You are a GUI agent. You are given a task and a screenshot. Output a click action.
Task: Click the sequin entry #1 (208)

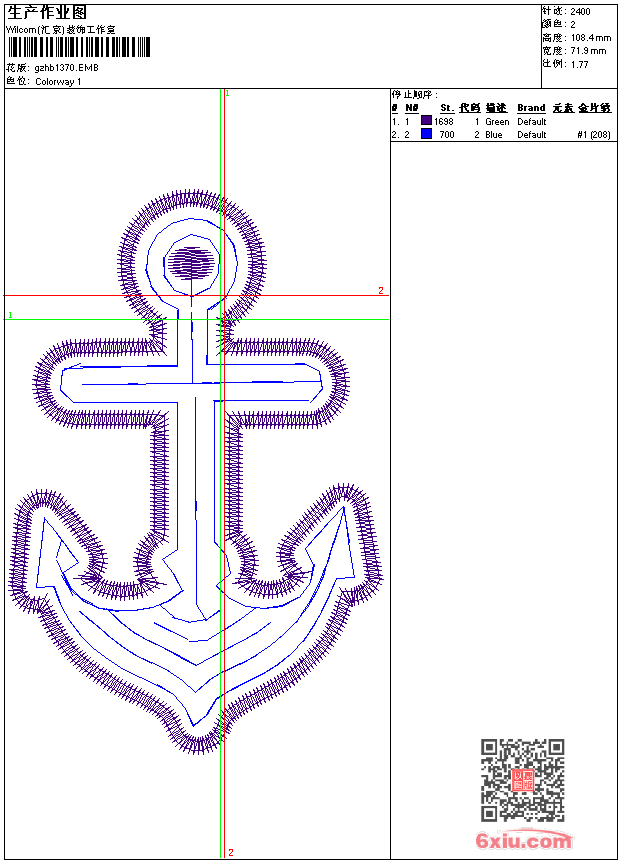click(594, 135)
